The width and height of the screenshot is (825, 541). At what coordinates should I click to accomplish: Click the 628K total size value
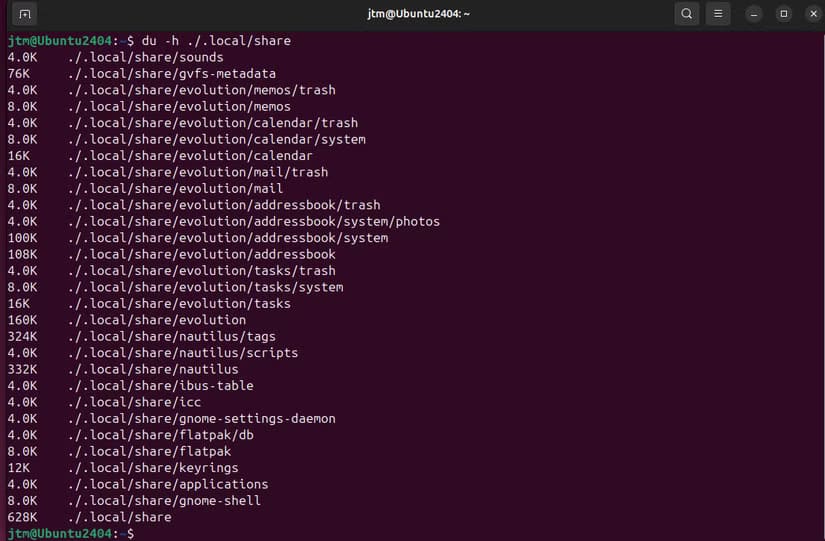point(22,517)
